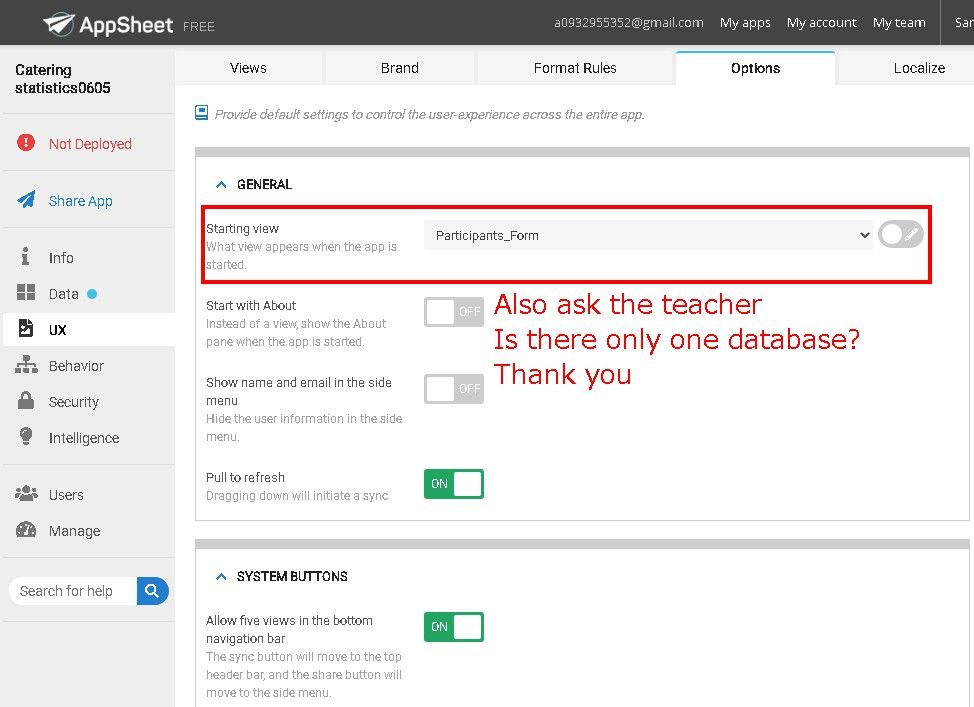
Task: Open My apps in top bar
Action: pos(745,23)
